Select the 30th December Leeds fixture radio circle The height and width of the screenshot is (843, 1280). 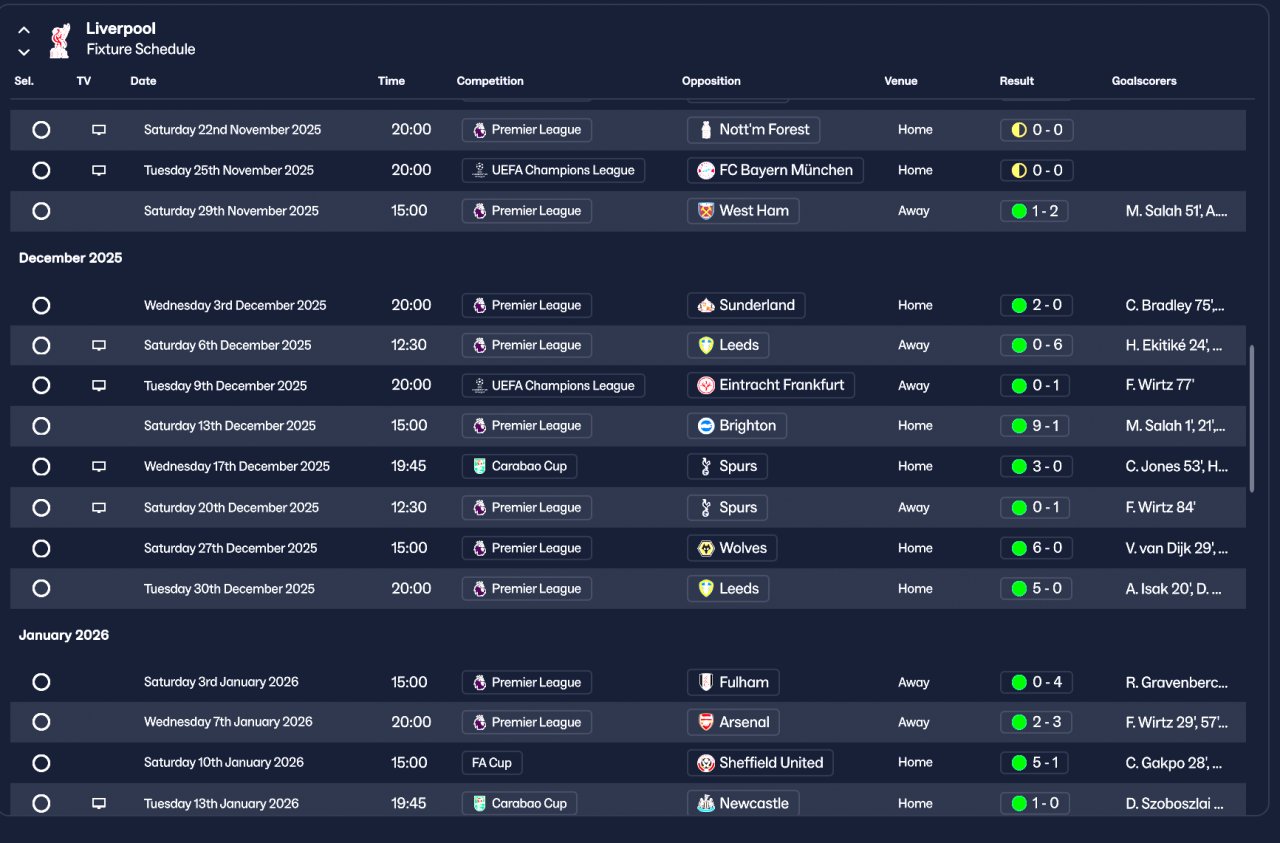41,589
